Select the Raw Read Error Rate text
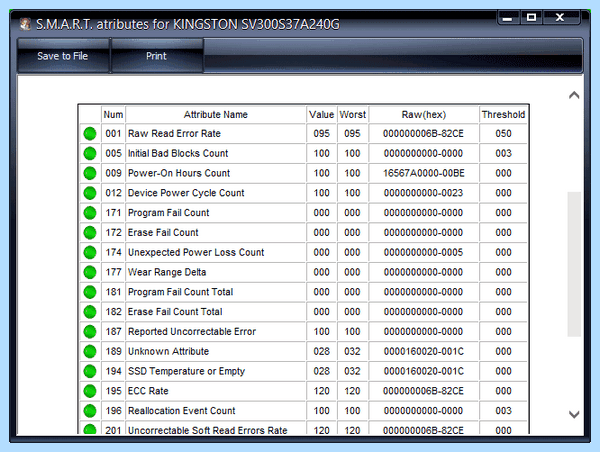600x452 pixels. pos(174,134)
